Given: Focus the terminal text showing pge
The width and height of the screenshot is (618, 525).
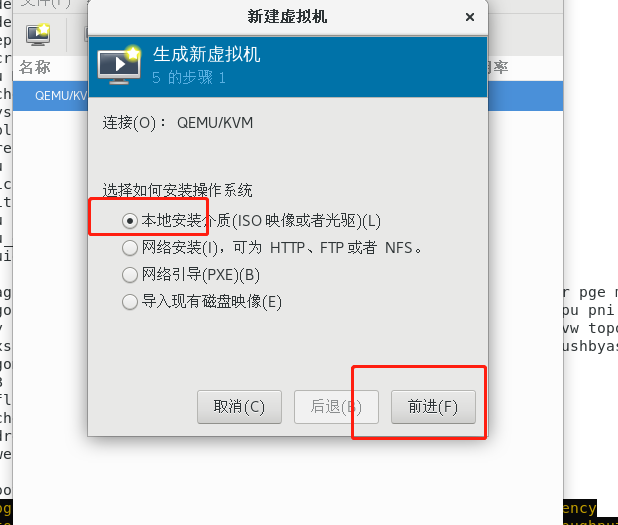Looking at the screenshot, I should tap(592, 293).
